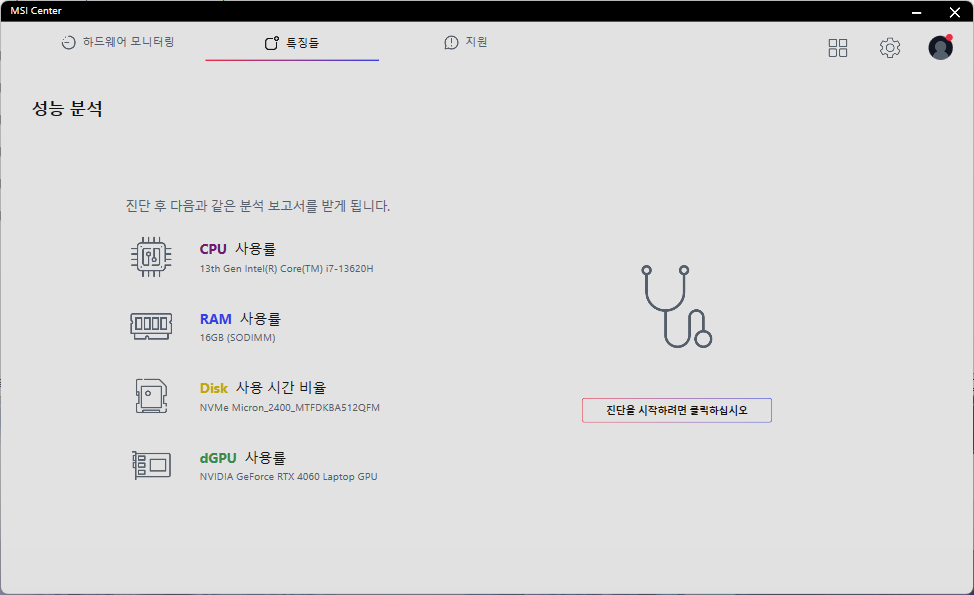The width and height of the screenshot is (974, 595).
Task: Select the 특징들 tab
Action: (x=292, y=43)
